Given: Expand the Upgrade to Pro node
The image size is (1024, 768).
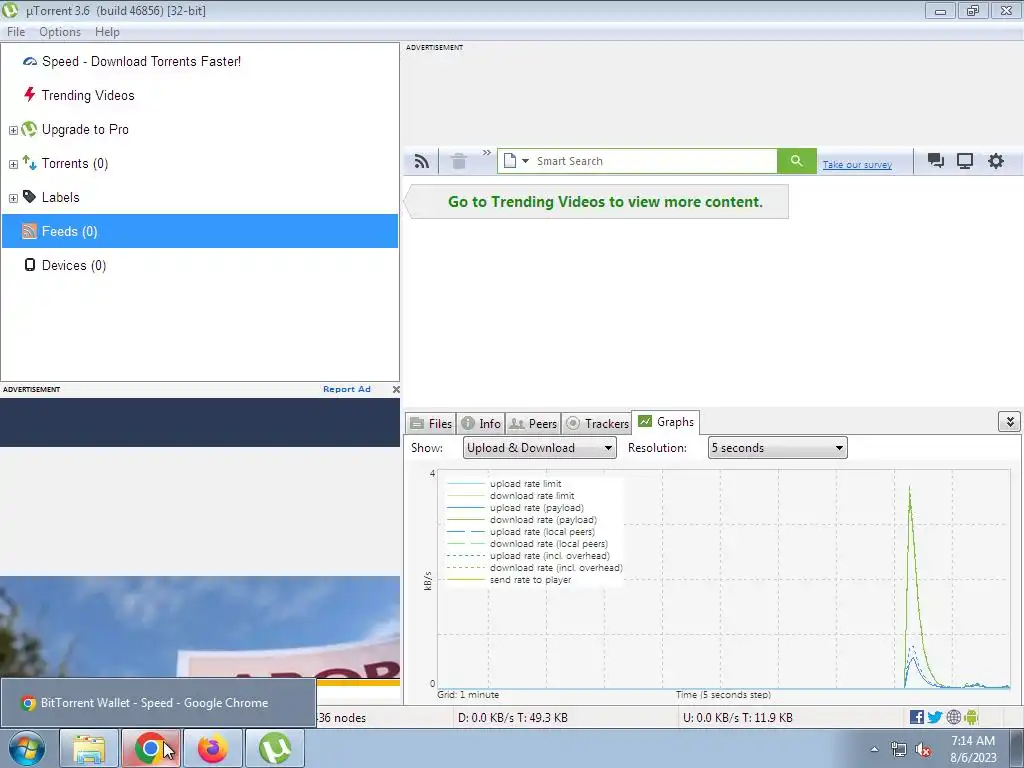Looking at the screenshot, I should pos(13,130).
